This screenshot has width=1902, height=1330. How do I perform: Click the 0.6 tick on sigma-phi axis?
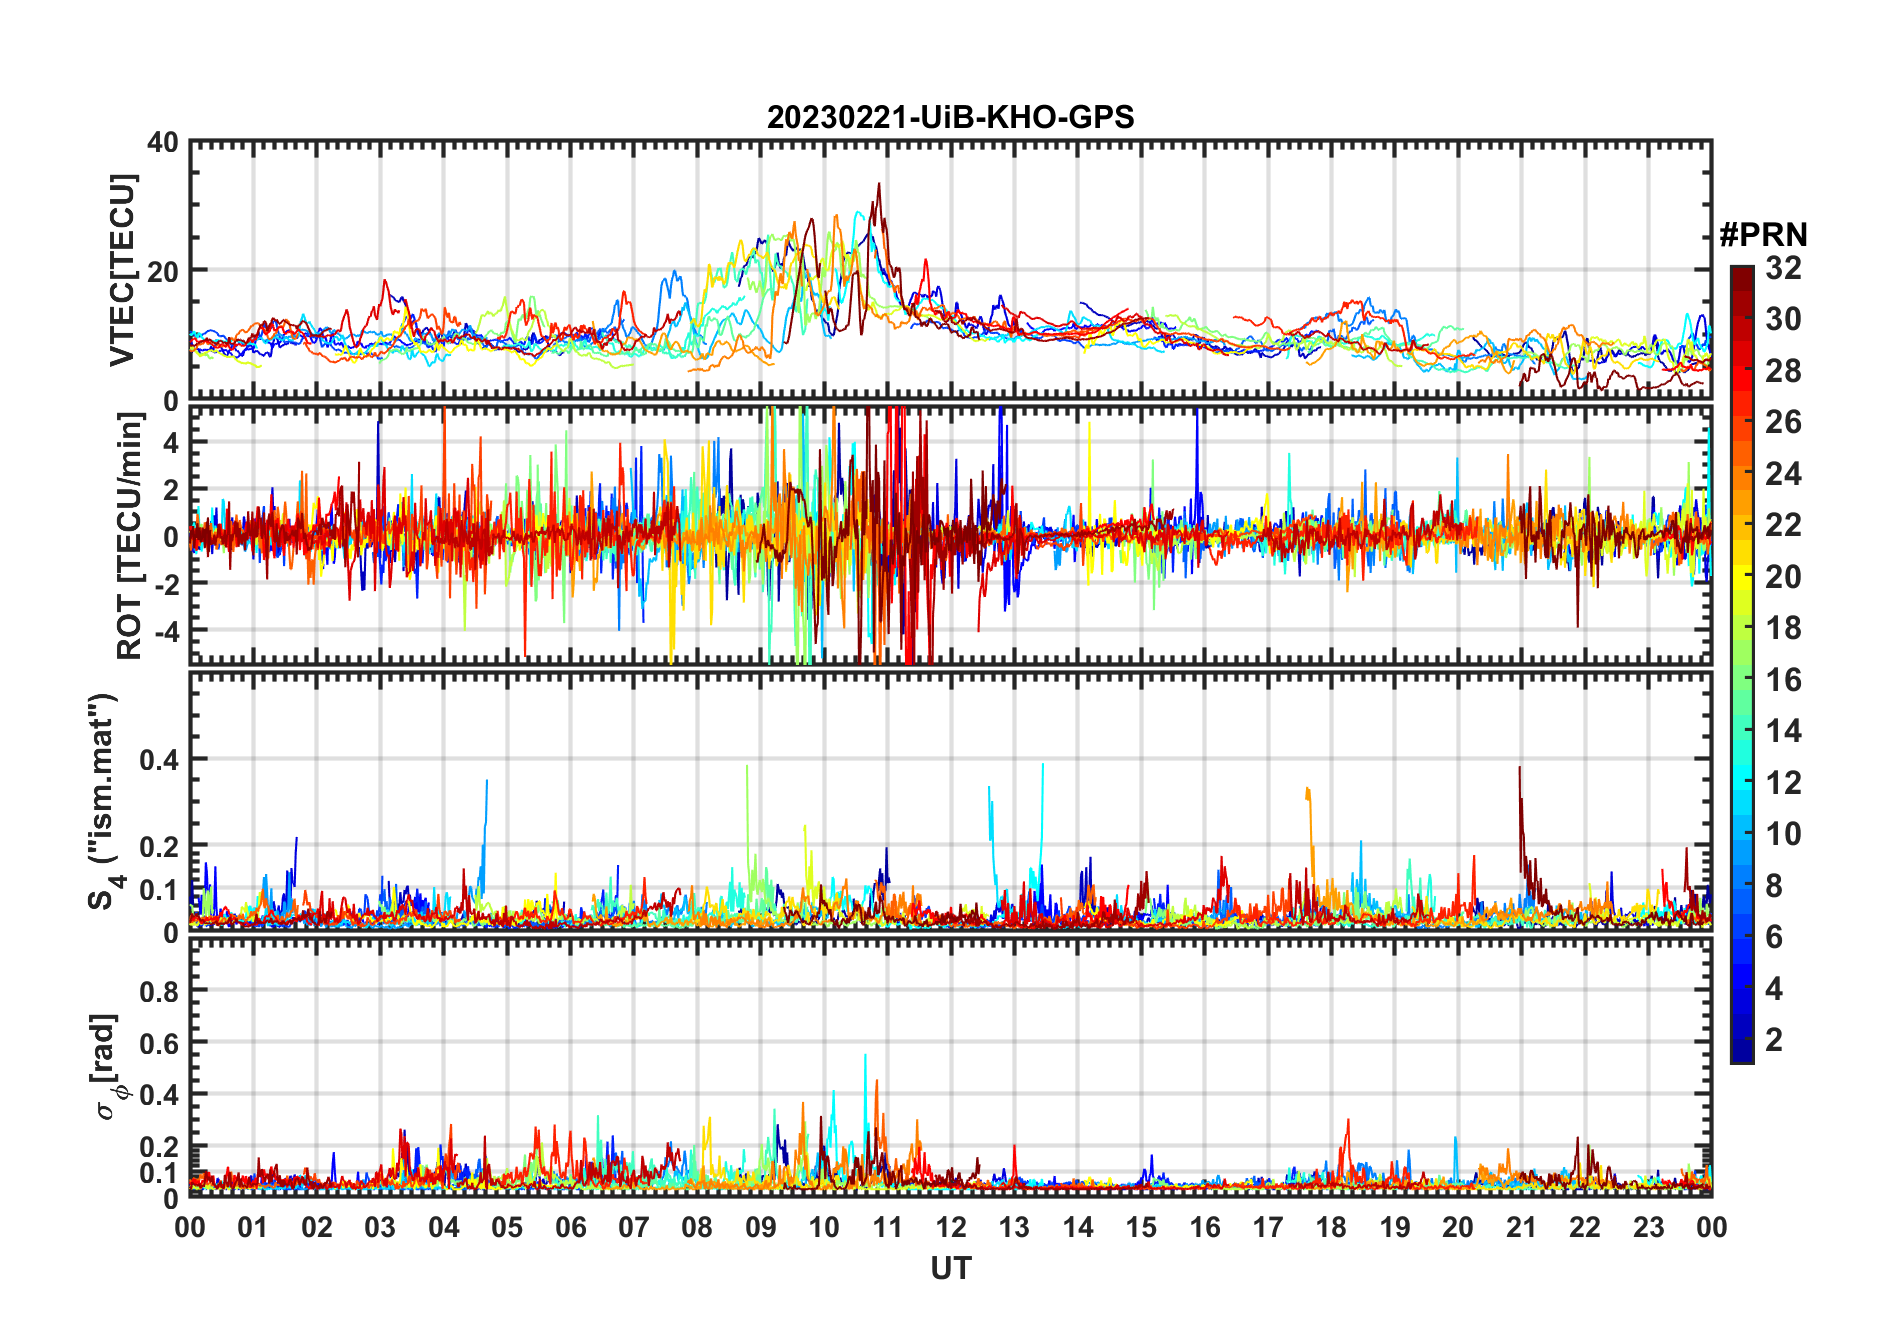coord(160,1043)
